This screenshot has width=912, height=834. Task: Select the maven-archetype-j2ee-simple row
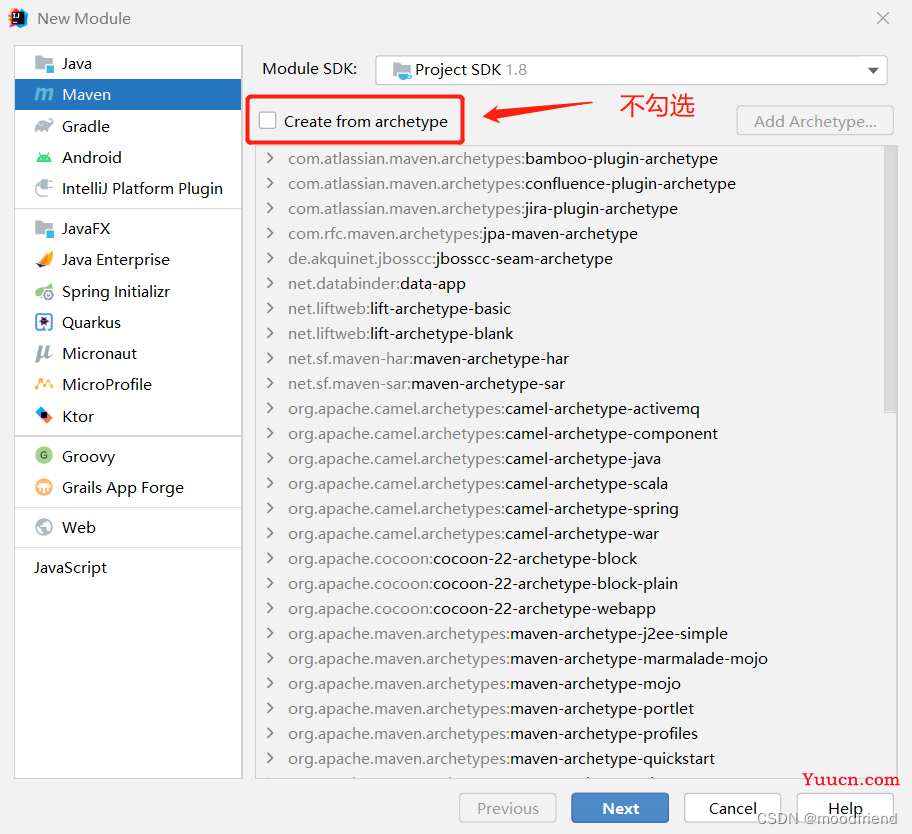[570, 633]
